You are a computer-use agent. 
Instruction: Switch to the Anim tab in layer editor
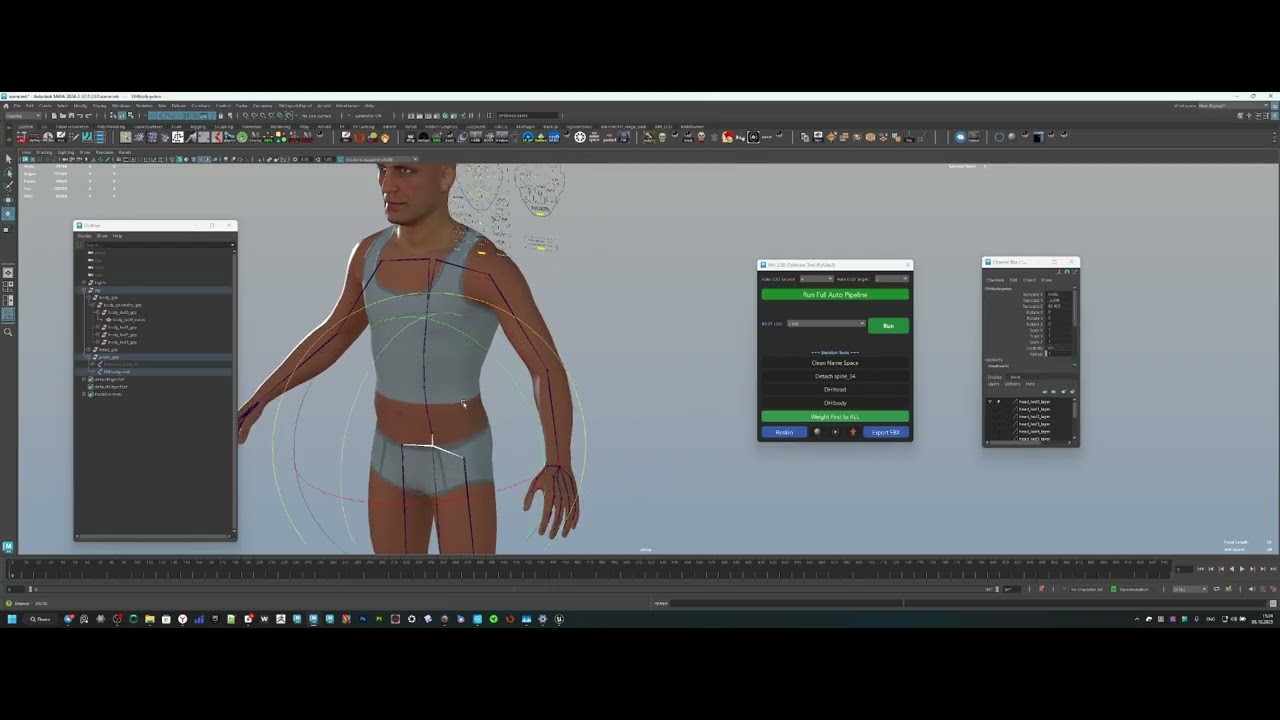tap(1015, 377)
